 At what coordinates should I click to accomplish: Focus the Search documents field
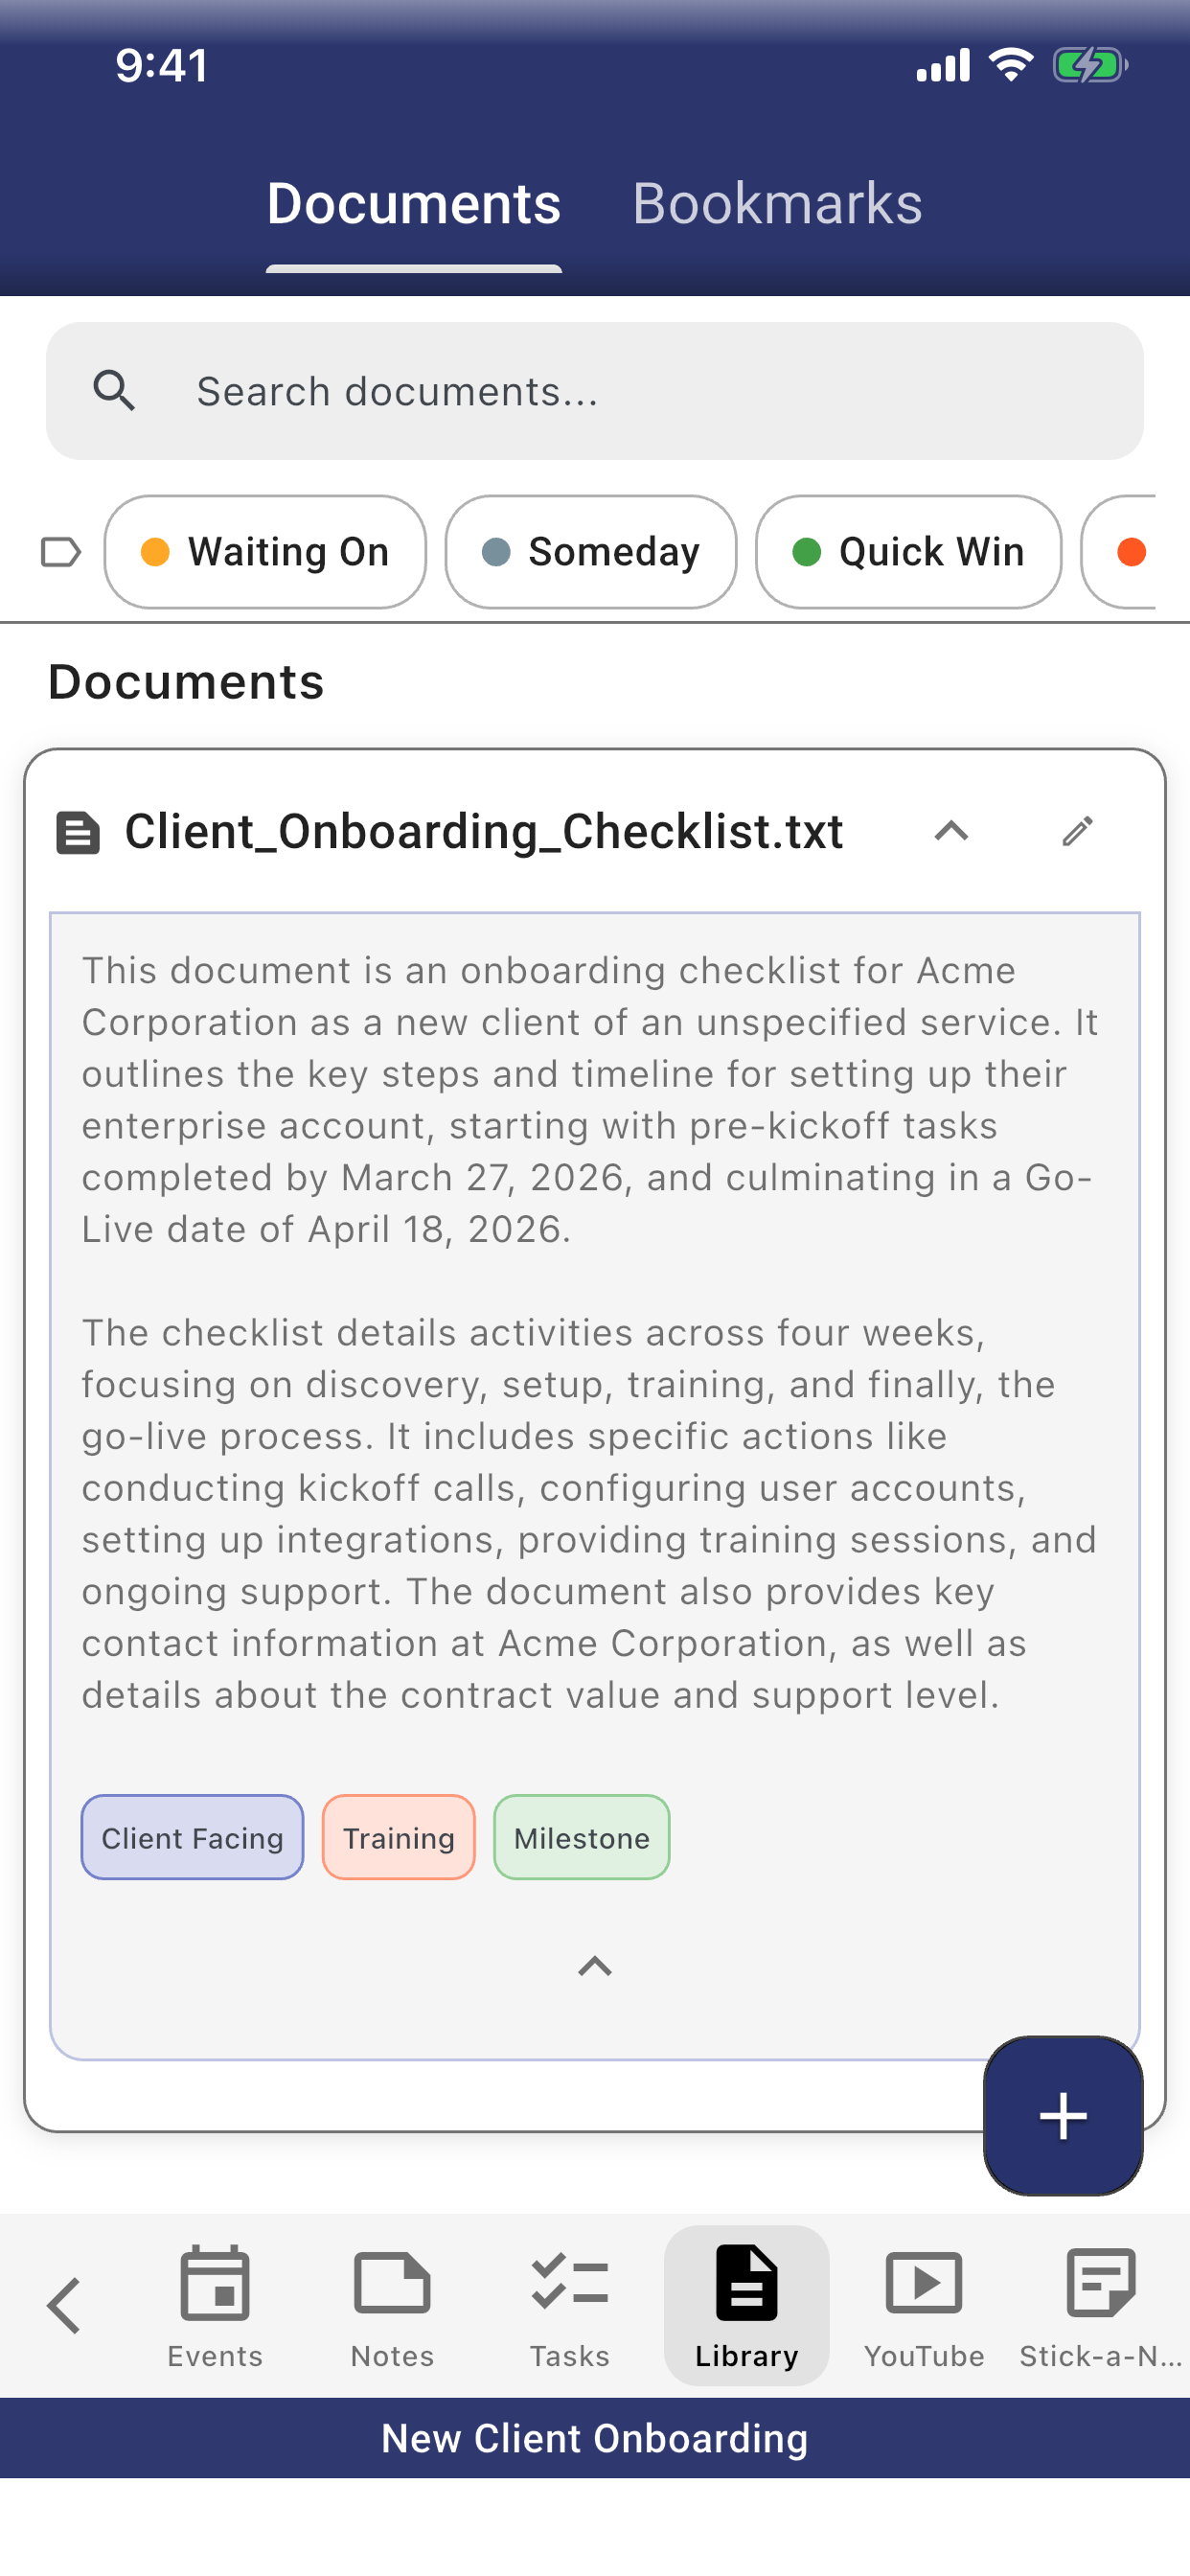tap(595, 391)
